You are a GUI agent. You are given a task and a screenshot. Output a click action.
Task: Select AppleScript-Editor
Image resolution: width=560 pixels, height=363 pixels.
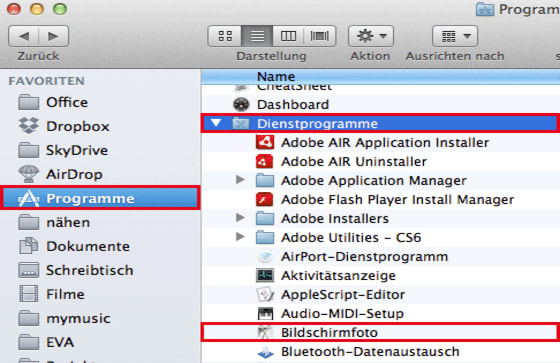coord(380,294)
